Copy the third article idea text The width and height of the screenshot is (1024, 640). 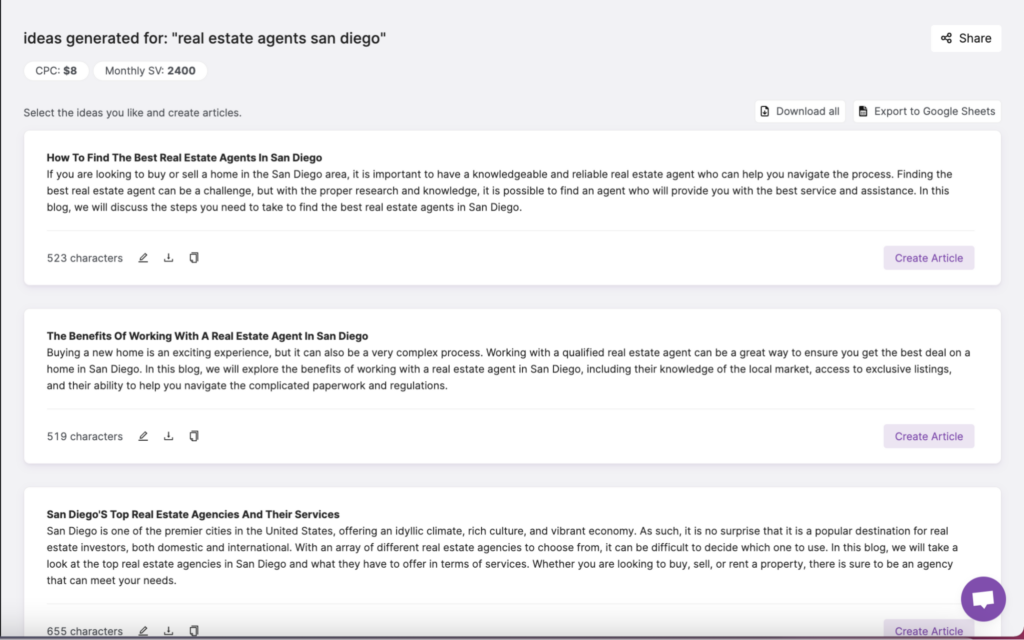(194, 631)
